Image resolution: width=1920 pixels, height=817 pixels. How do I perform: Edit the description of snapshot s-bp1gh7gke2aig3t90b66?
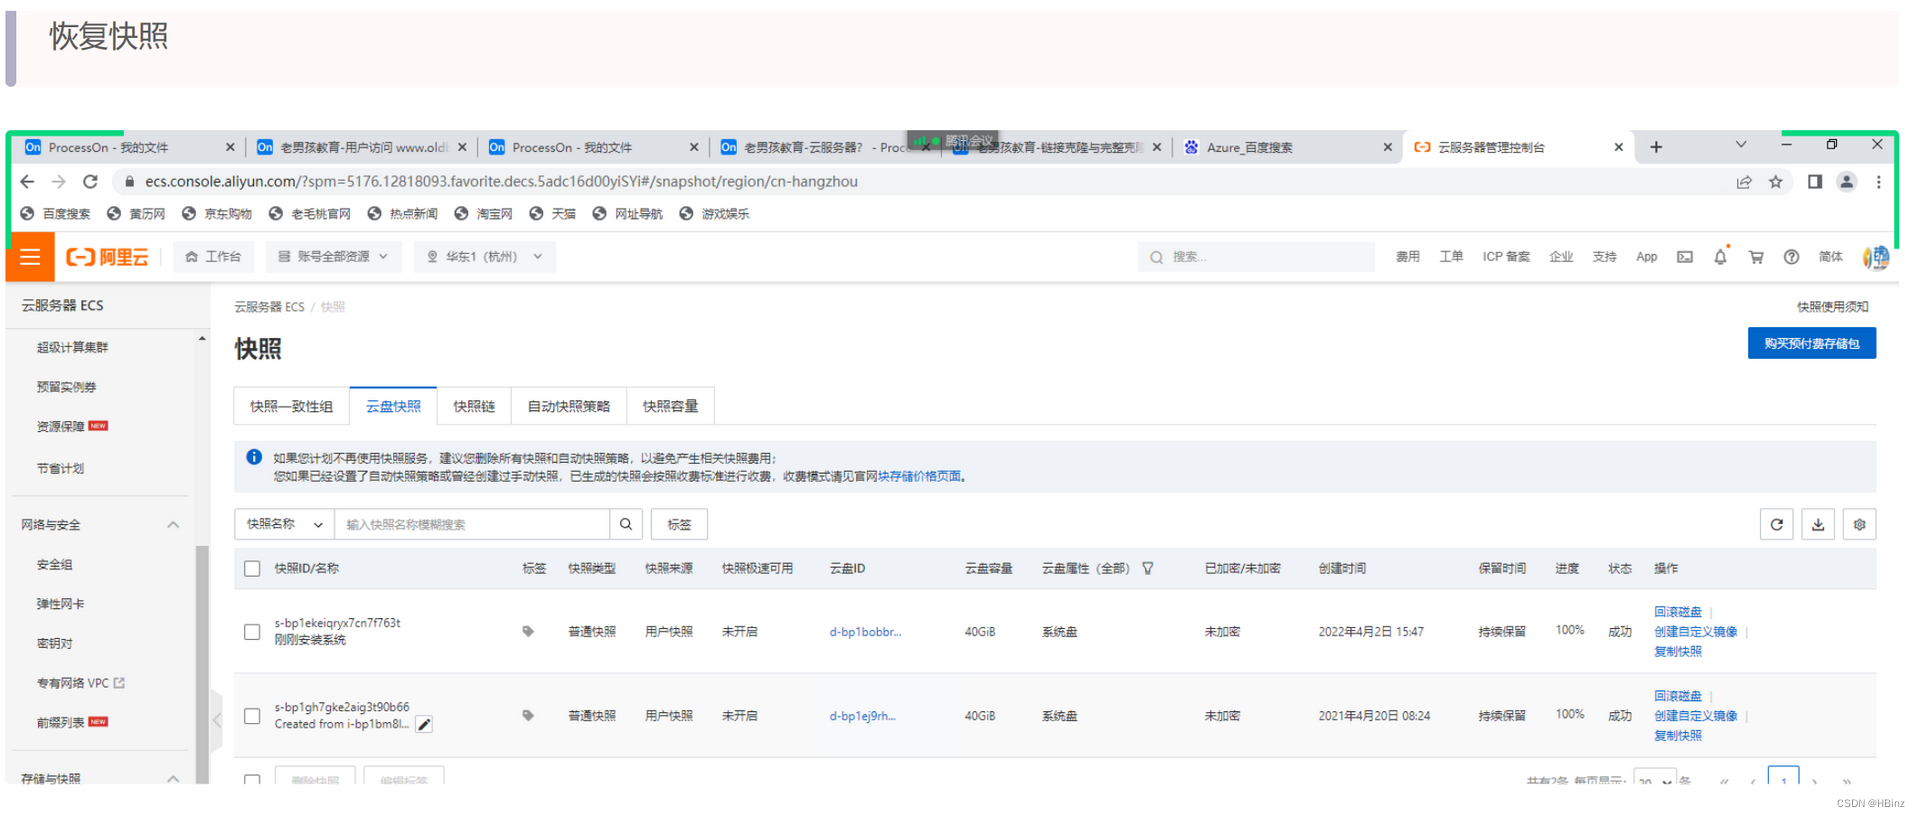[x=424, y=725]
